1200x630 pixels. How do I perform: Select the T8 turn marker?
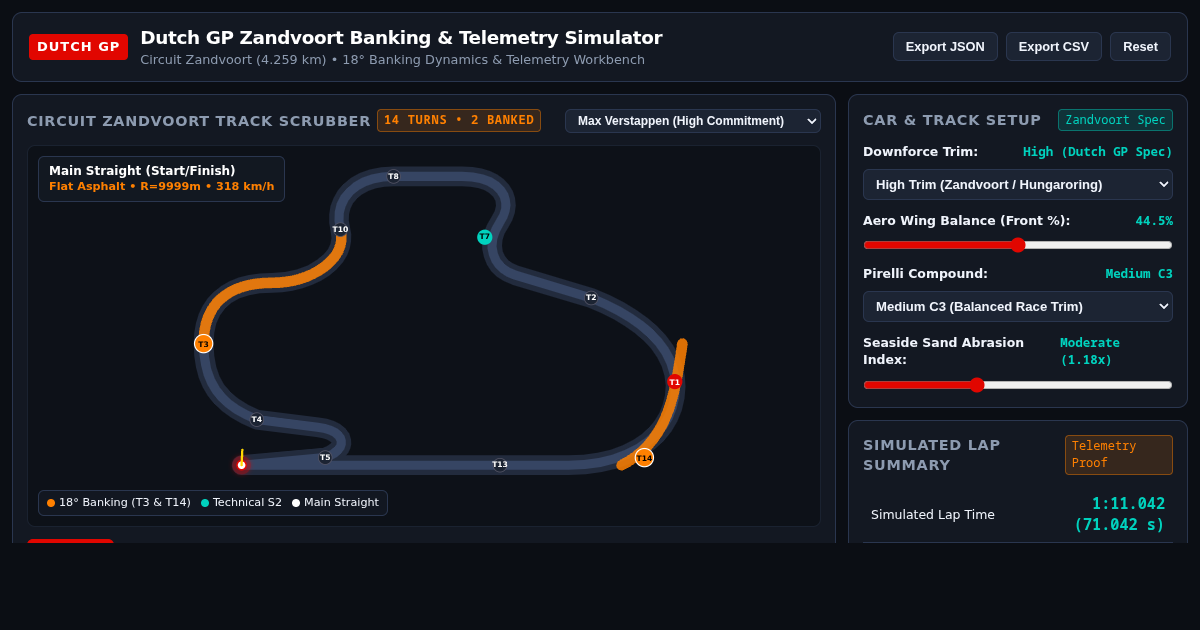tap(393, 176)
